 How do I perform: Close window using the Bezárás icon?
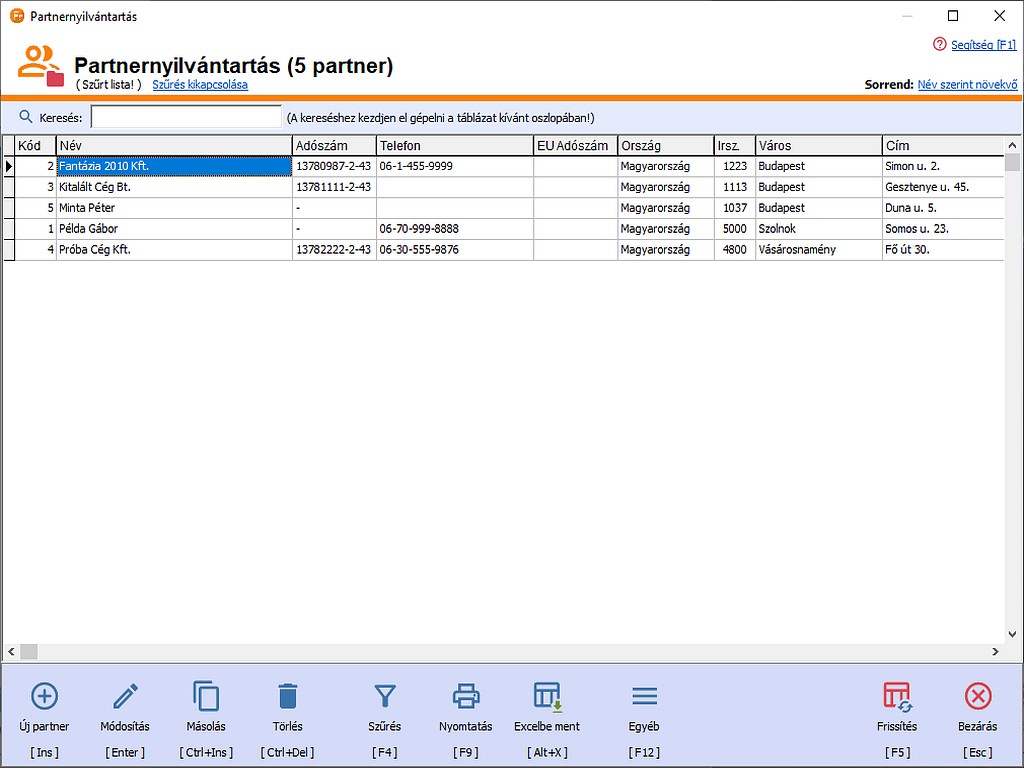(x=977, y=696)
